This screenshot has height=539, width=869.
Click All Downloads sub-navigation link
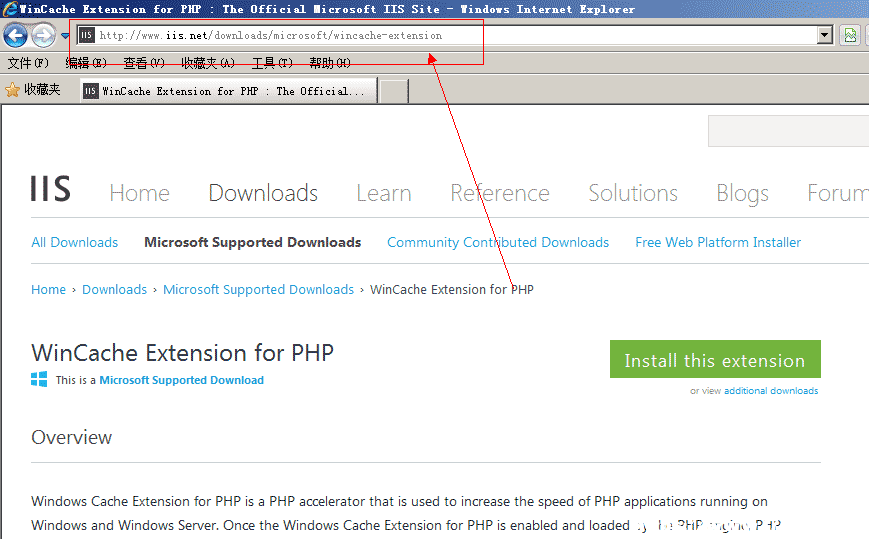[x=75, y=243]
